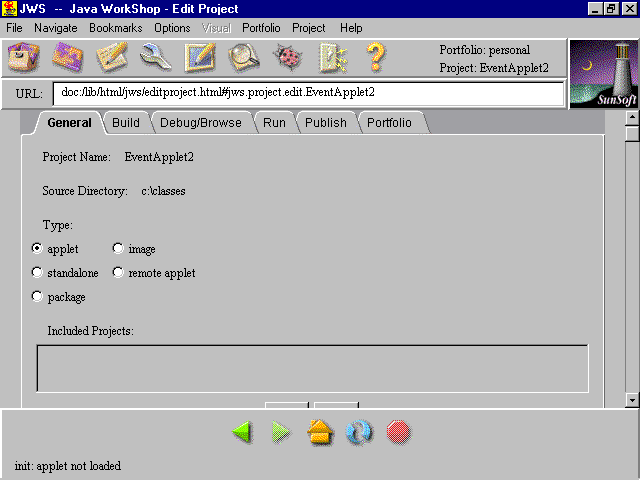This screenshot has height=480, width=640.
Task: Restore the Java WorkShop window size
Action: tap(611, 9)
